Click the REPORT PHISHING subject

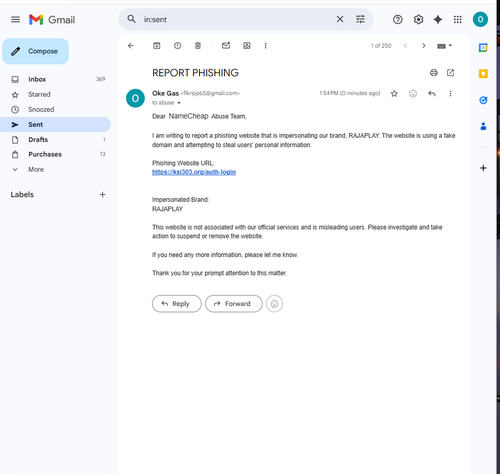point(195,73)
